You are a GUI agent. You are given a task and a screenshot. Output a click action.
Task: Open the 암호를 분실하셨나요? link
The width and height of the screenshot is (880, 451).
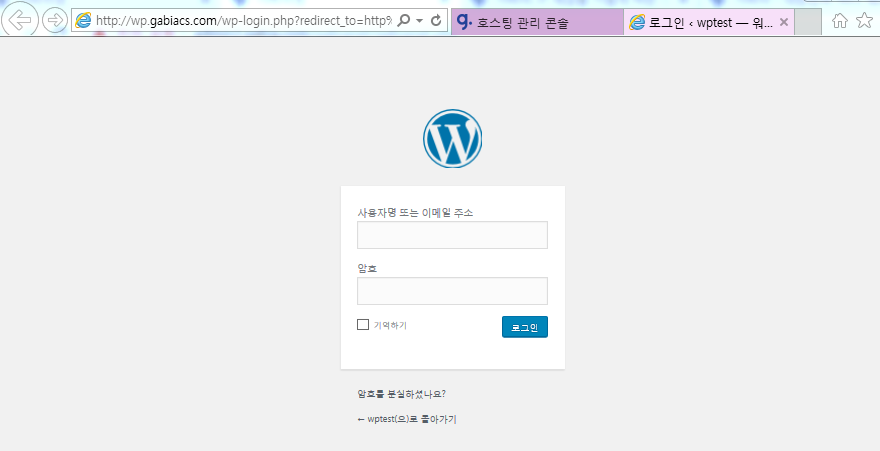402,394
